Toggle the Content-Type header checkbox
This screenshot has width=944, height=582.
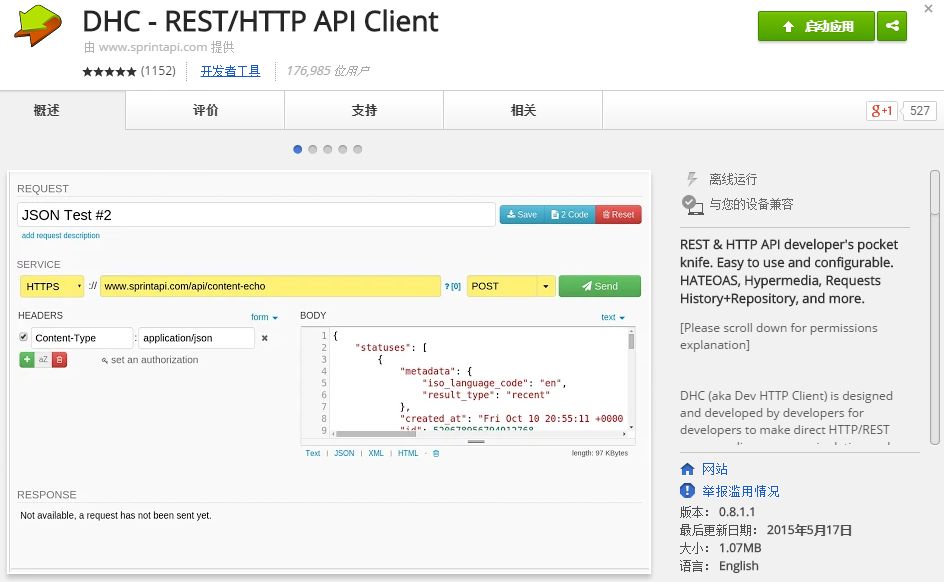(x=23, y=337)
